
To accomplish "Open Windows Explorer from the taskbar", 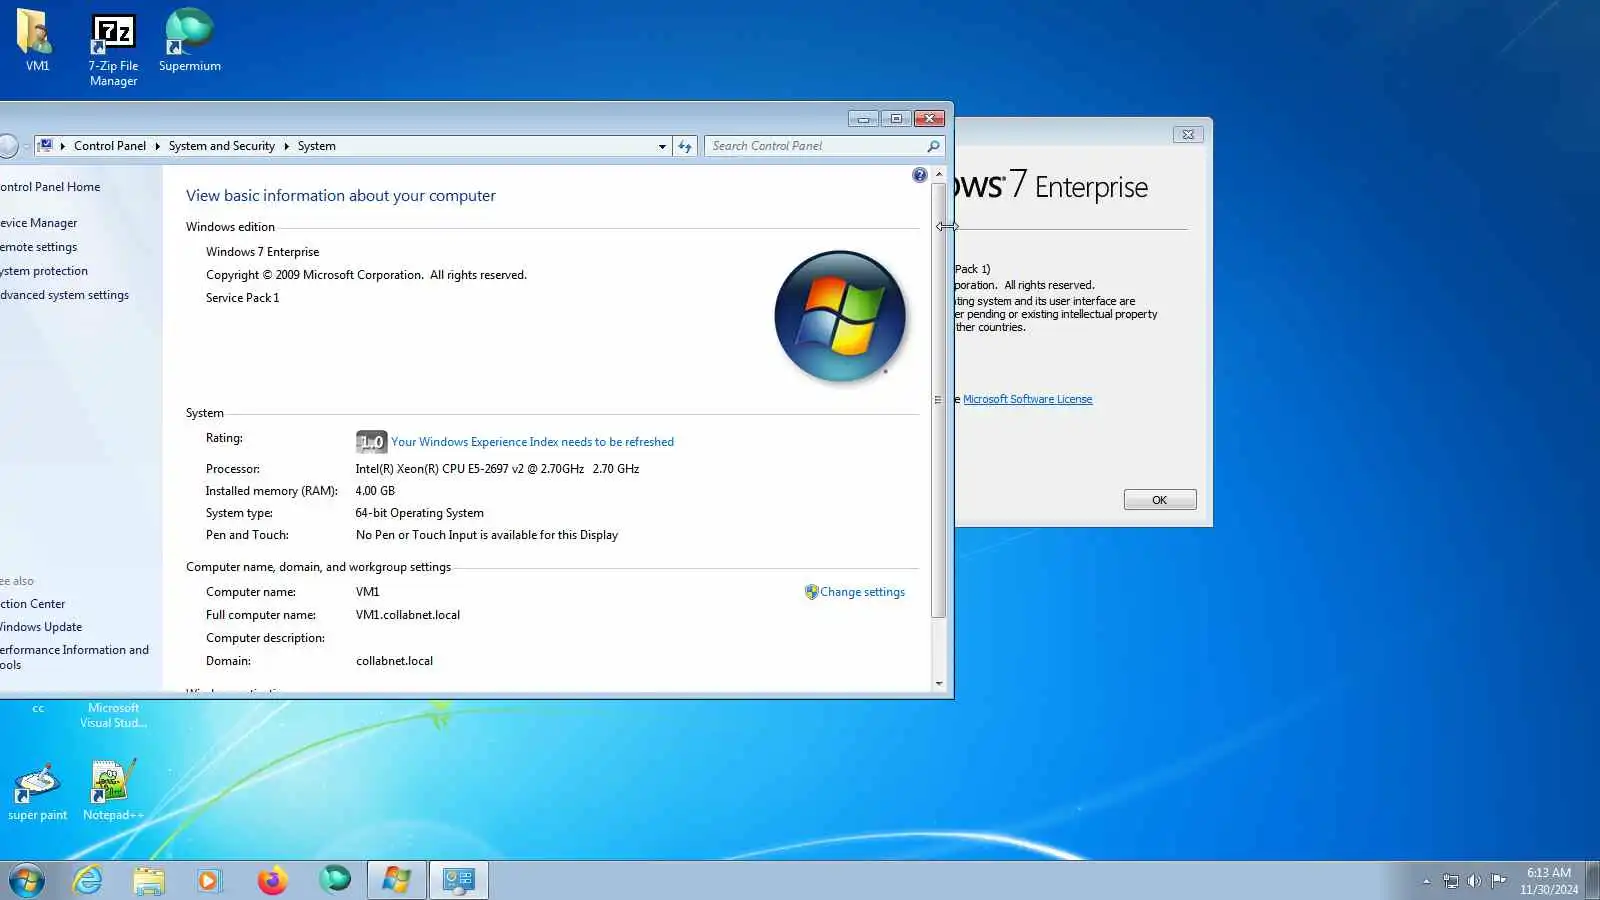I will point(149,880).
